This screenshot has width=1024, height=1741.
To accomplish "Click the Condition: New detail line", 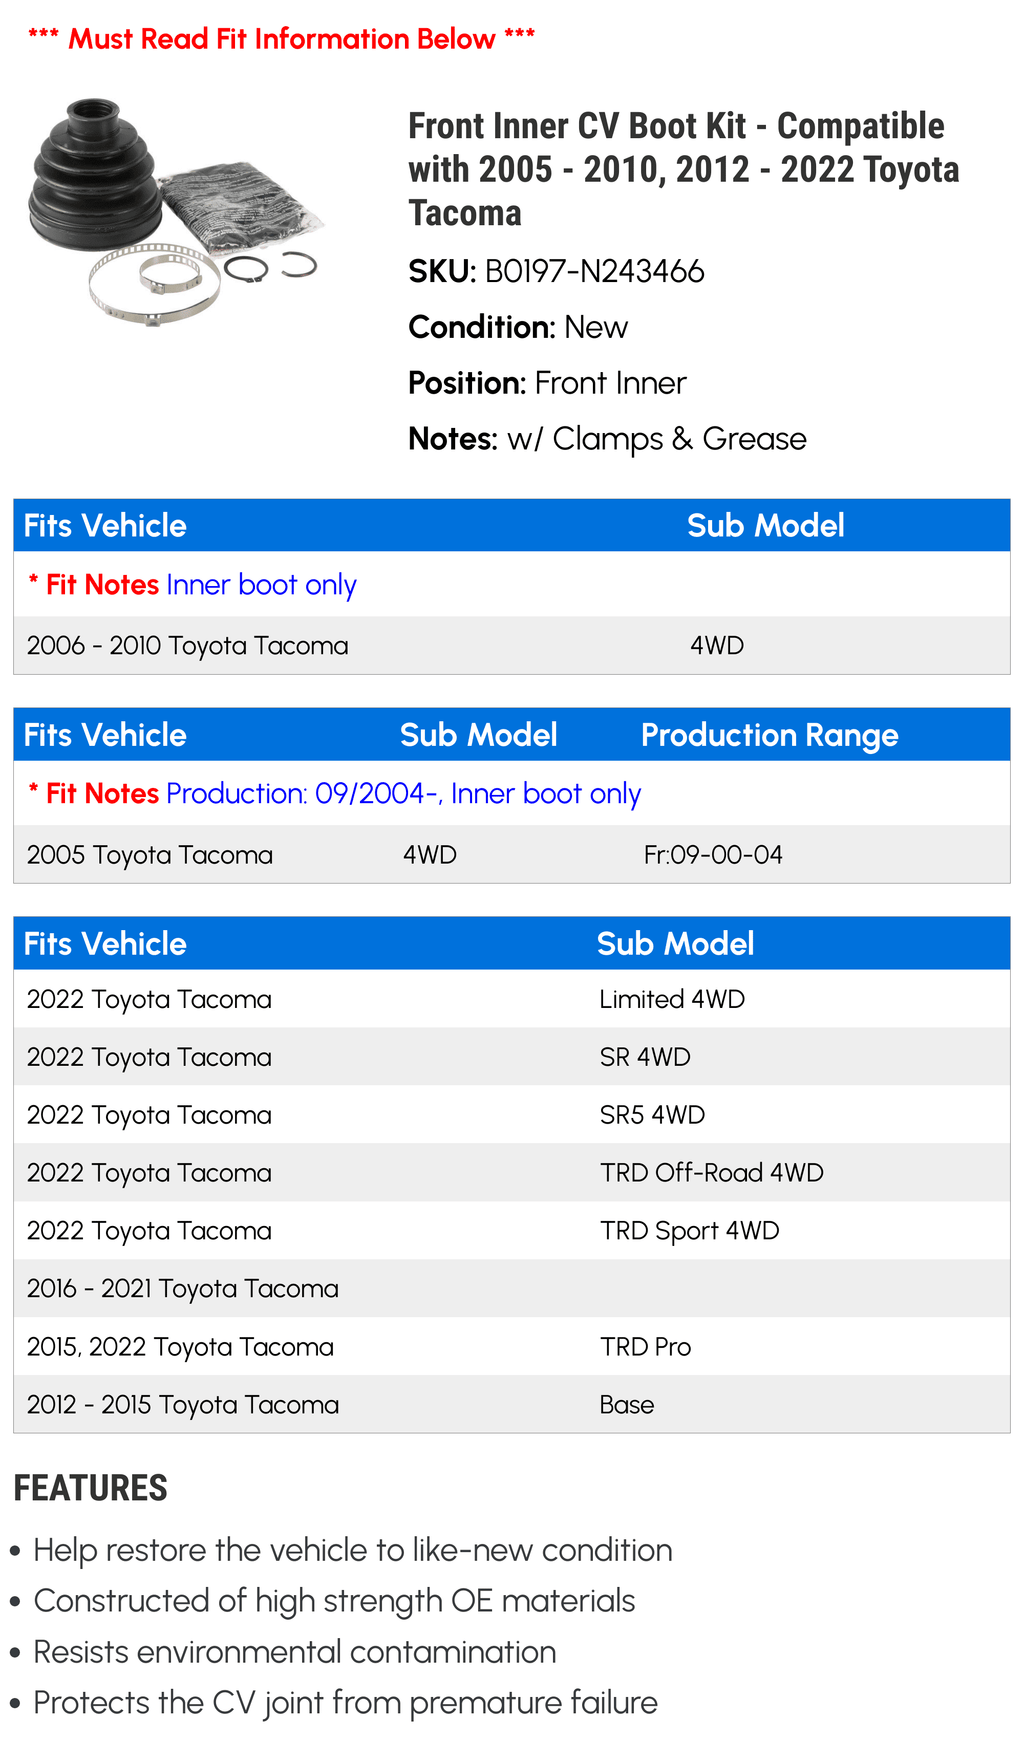I will click(x=518, y=327).
